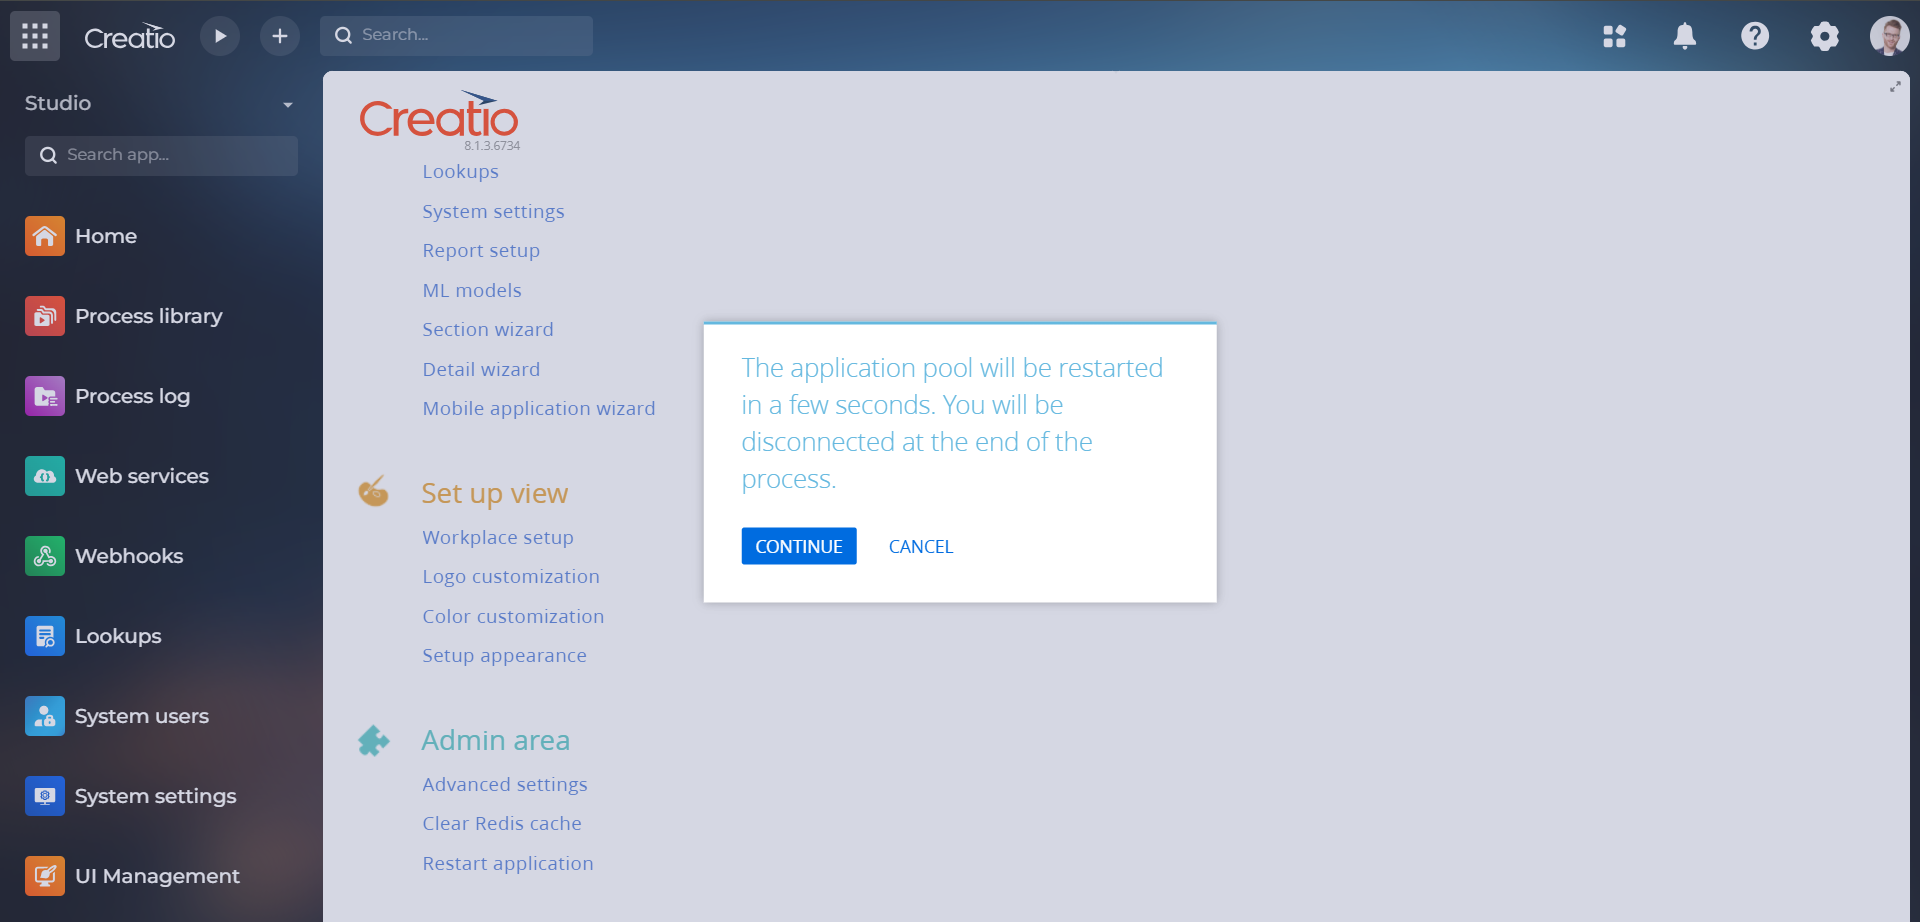Open Web services icon in sidebar
Screen dimensions: 1920x922
(45, 476)
